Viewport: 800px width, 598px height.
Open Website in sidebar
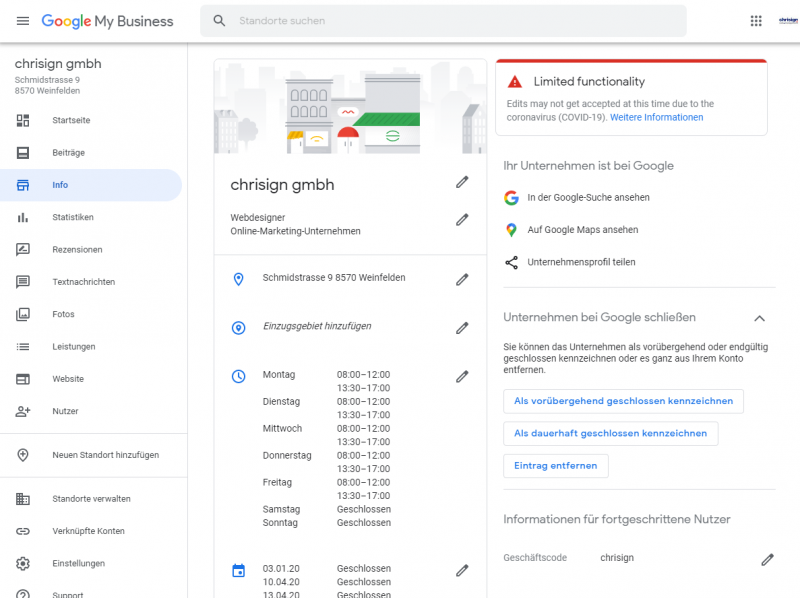click(x=91, y=379)
